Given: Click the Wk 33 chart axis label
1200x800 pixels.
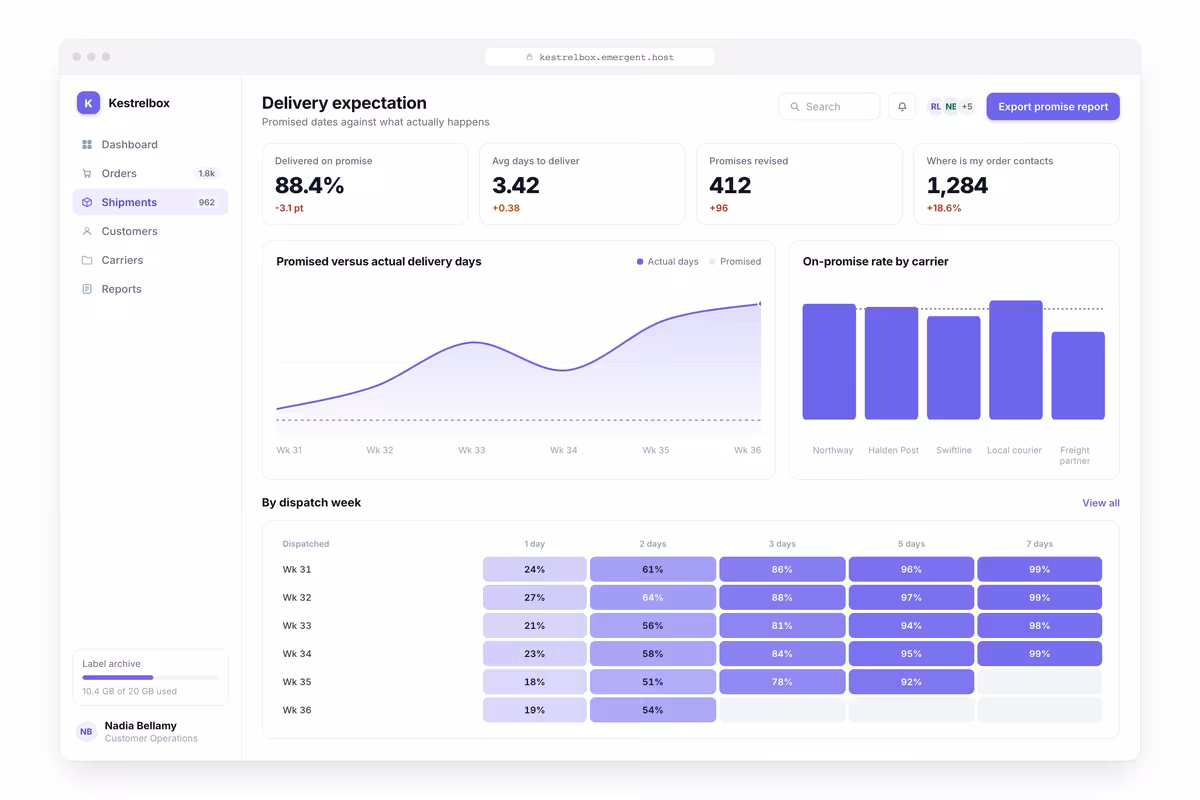Looking at the screenshot, I should tap(472, 450).
